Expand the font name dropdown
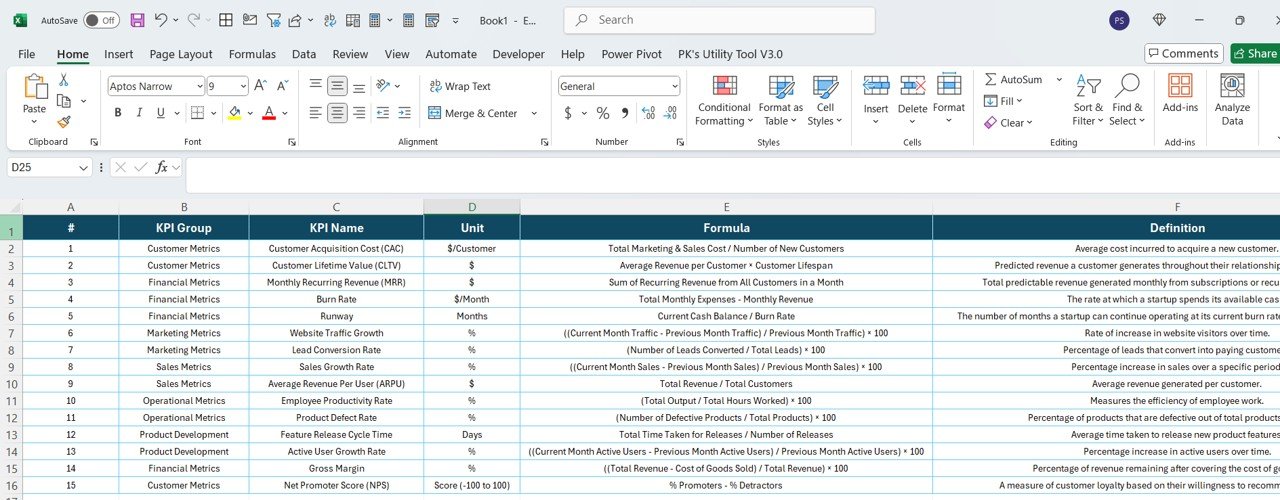1280x500 pixels. (198, 86)
